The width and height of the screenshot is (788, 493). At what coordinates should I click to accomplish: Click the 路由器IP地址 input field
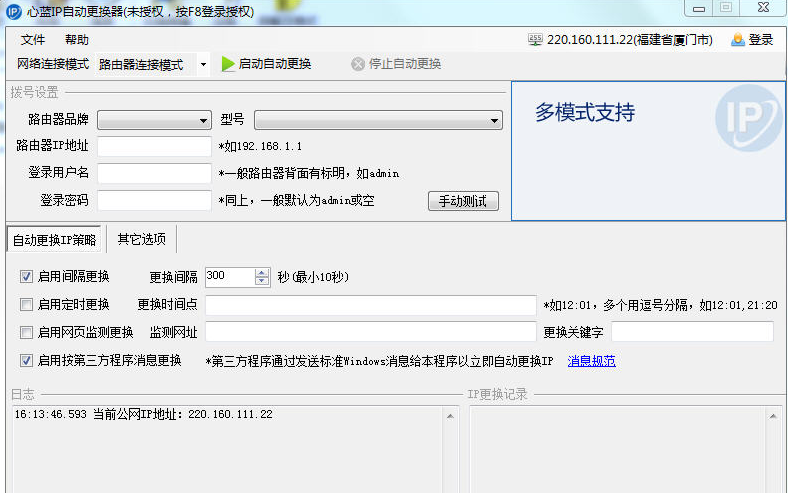[154, 146]
